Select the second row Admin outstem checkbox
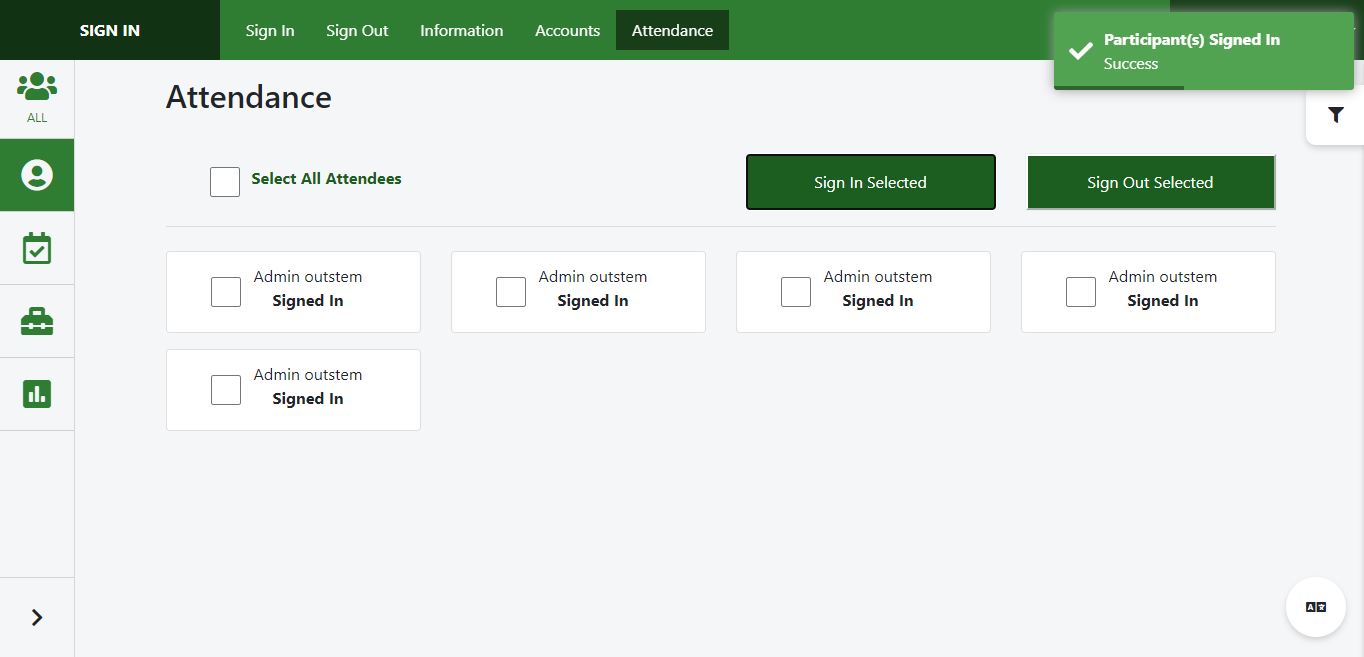This screenshot has width=1364, height=657. [x=226, y=390]
